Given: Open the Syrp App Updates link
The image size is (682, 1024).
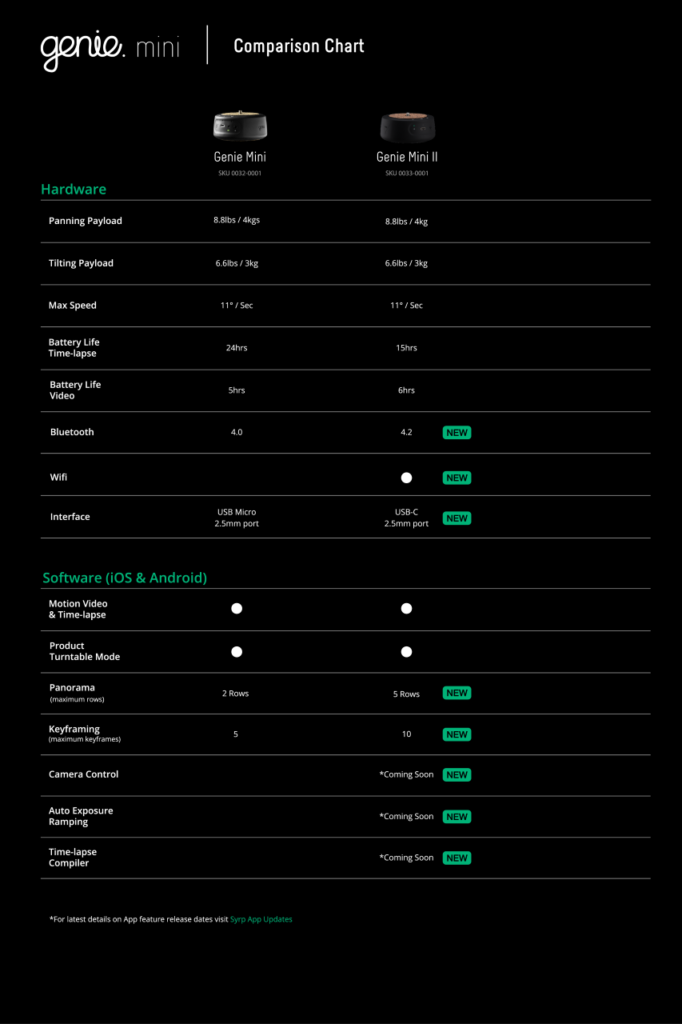Looking at the screenshot, I should coord(264,919).
